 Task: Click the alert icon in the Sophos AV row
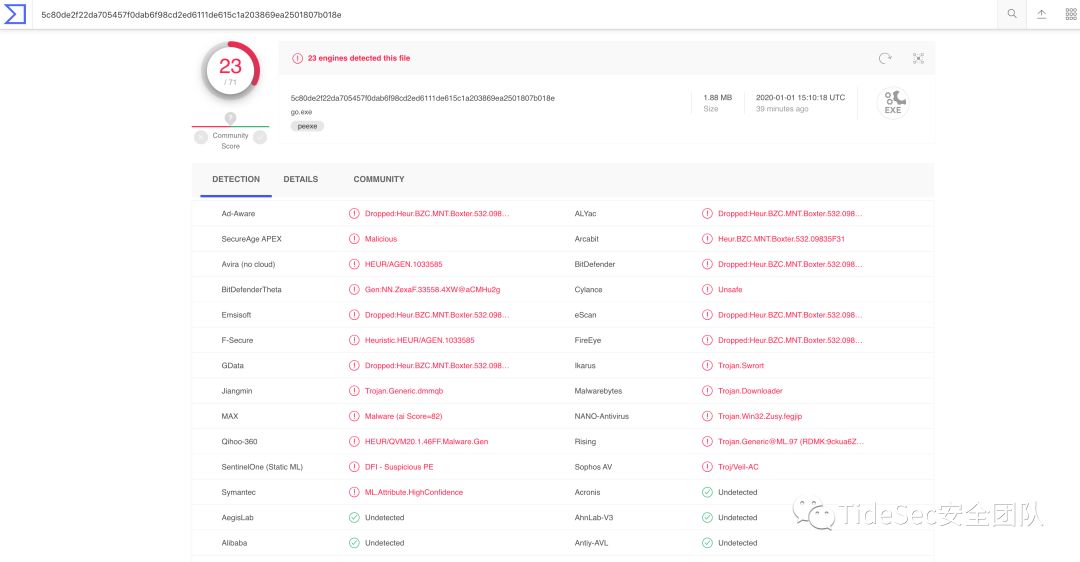tap(707, 467)
